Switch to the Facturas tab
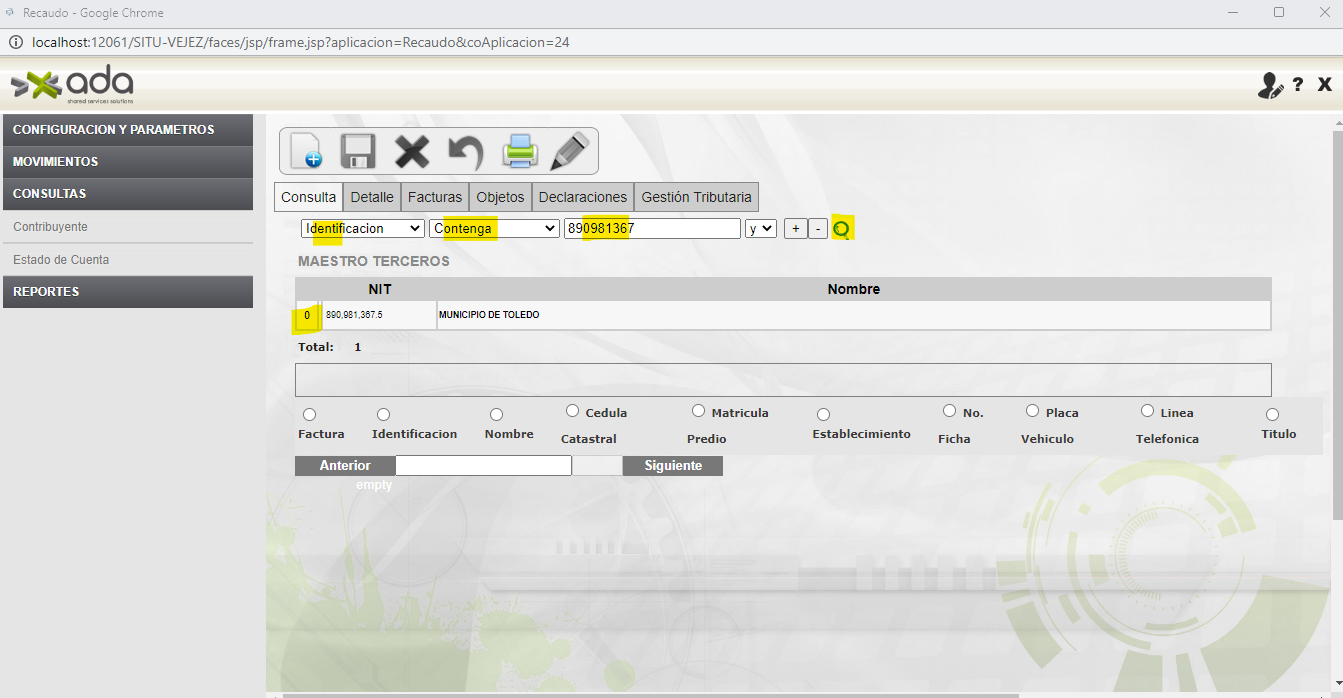Image resolution: width=1343 pixels, height=698 pixels. click(435, 197)
